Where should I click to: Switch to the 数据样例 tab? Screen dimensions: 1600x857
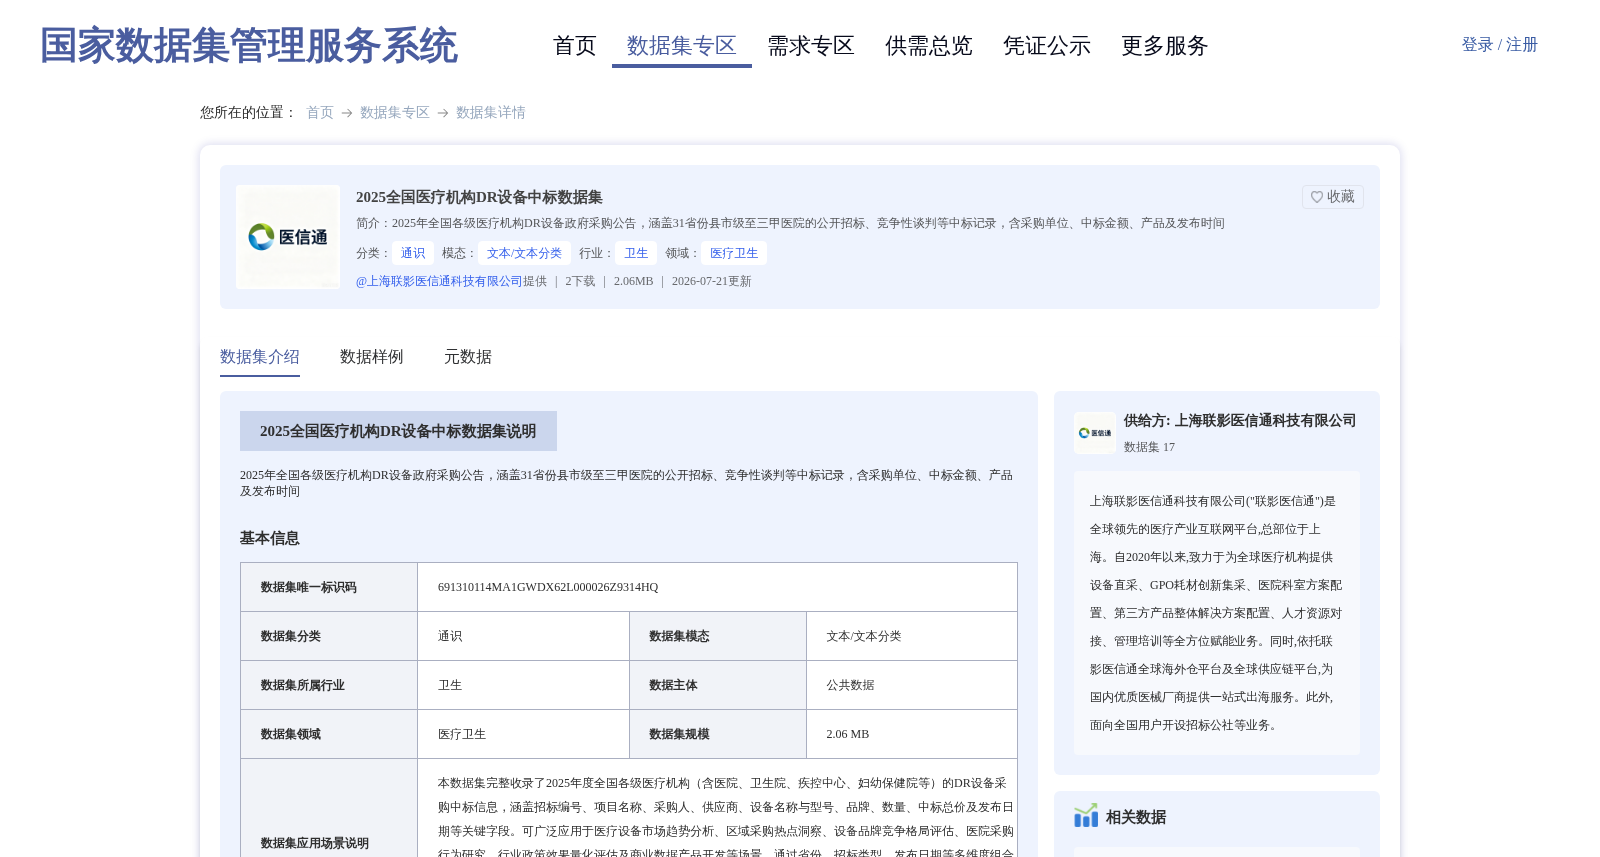(x=372, y=357)
